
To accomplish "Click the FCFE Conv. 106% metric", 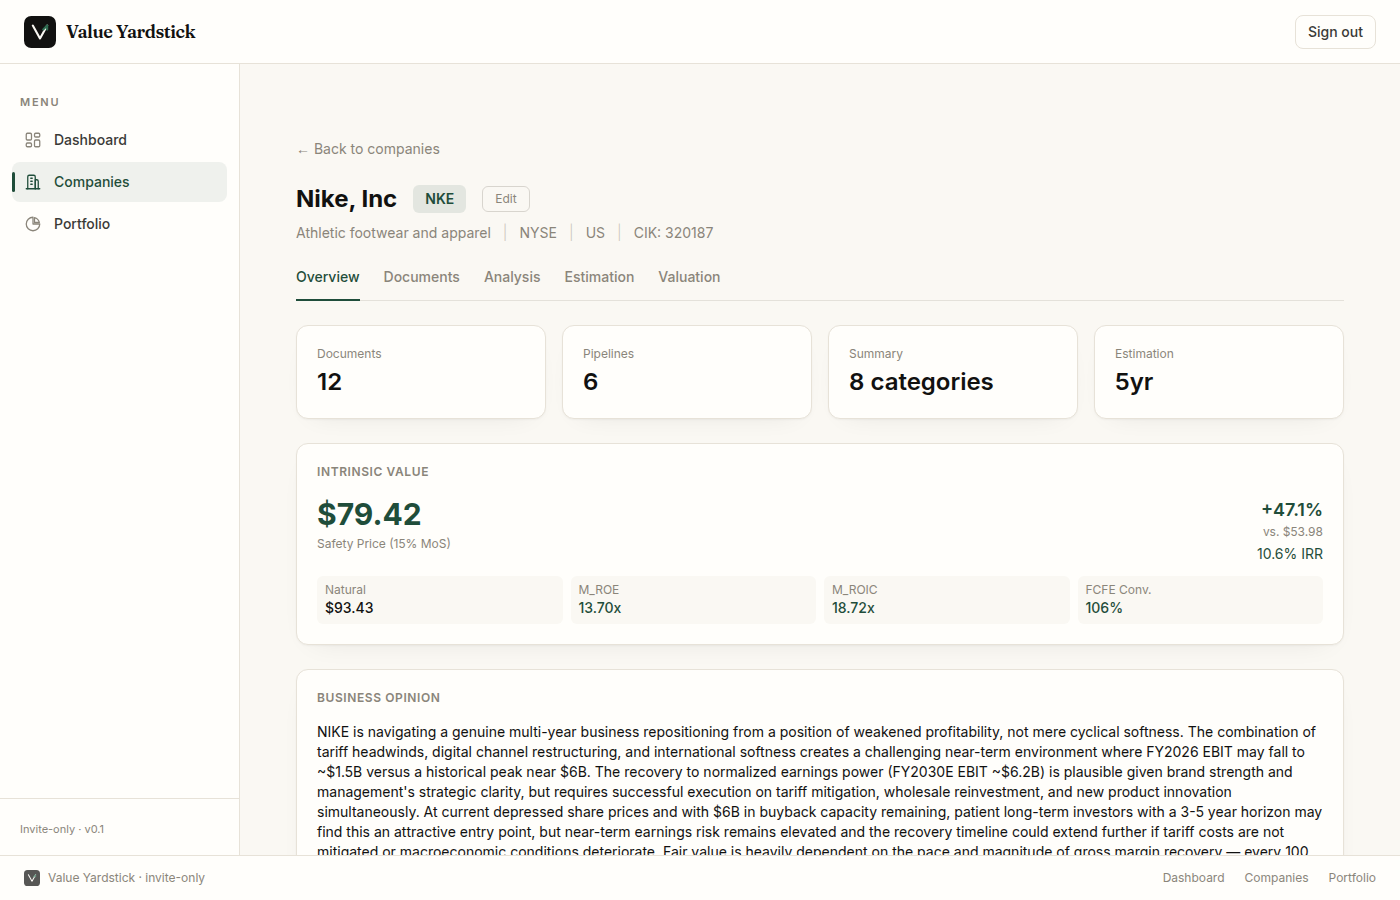I will [x=1200, y=600].
